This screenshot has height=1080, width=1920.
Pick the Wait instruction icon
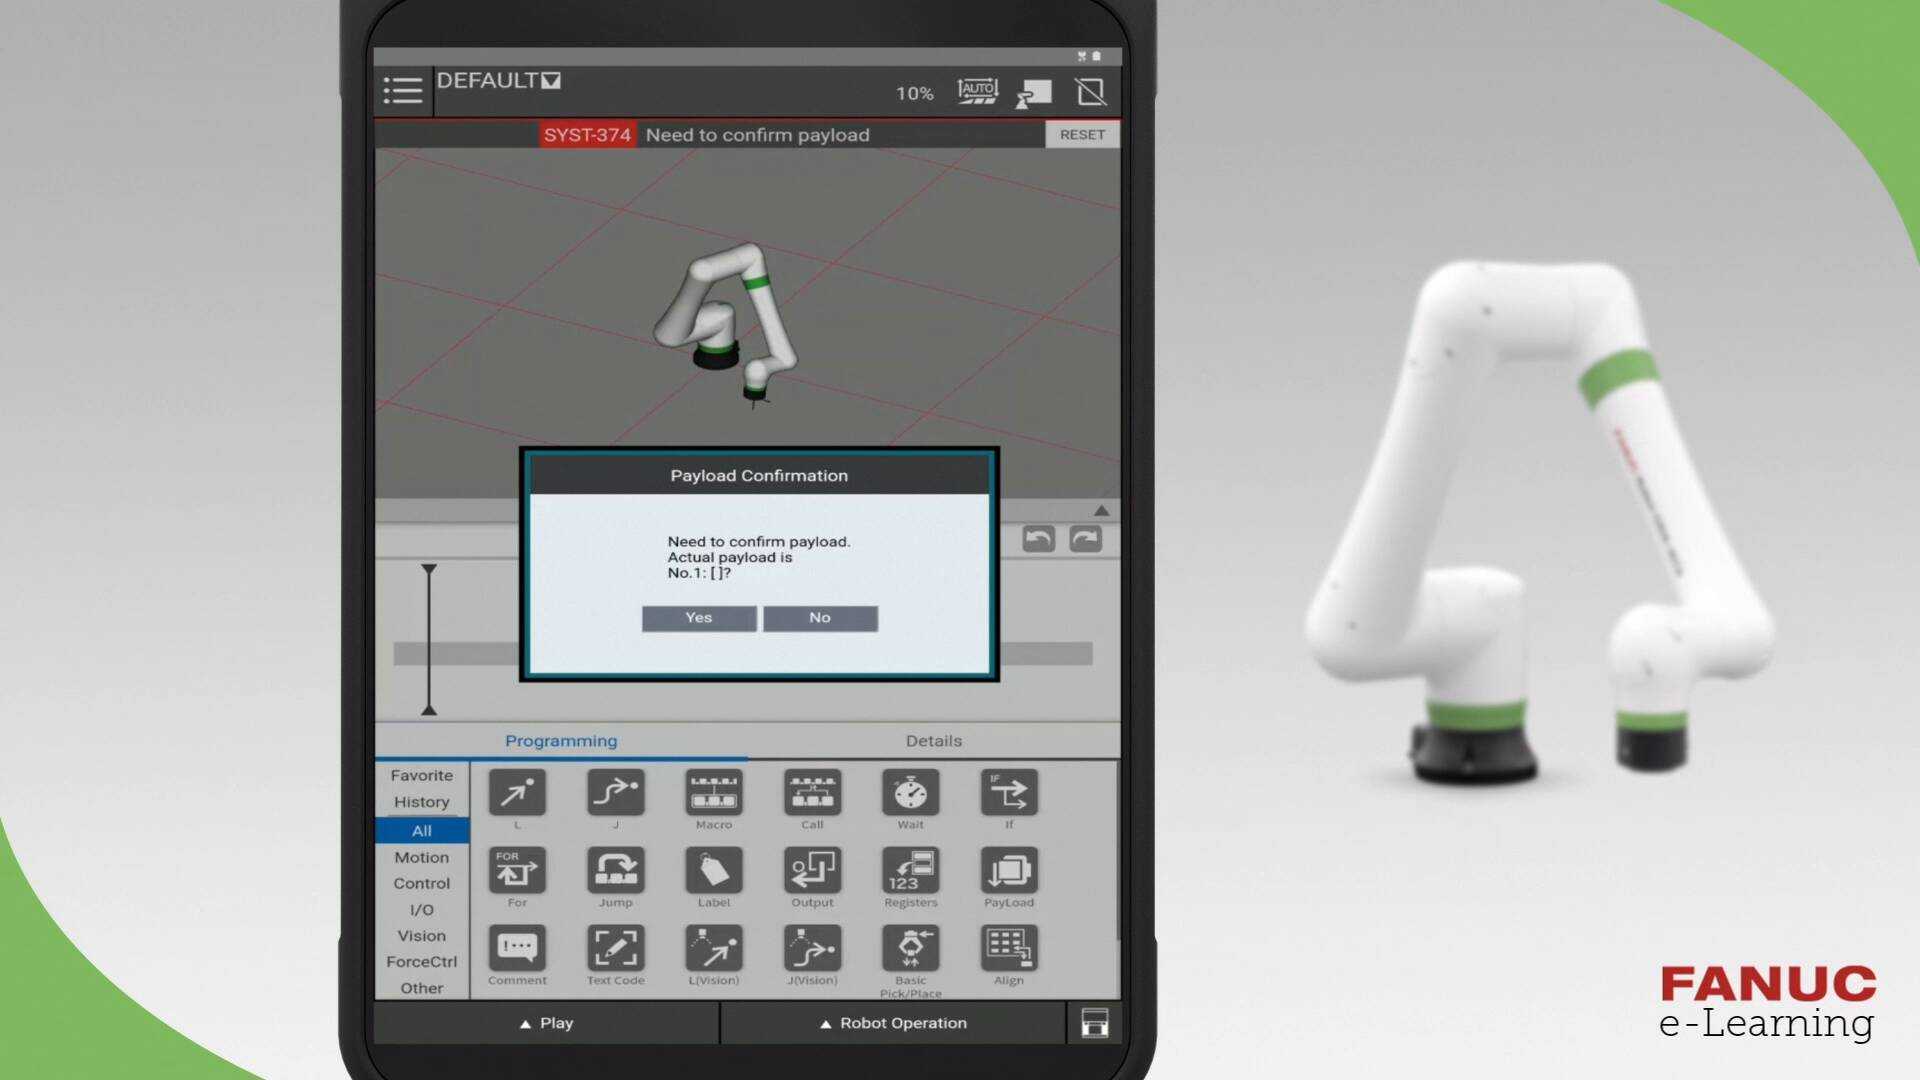pyautogui.click(x=910, y=793)
